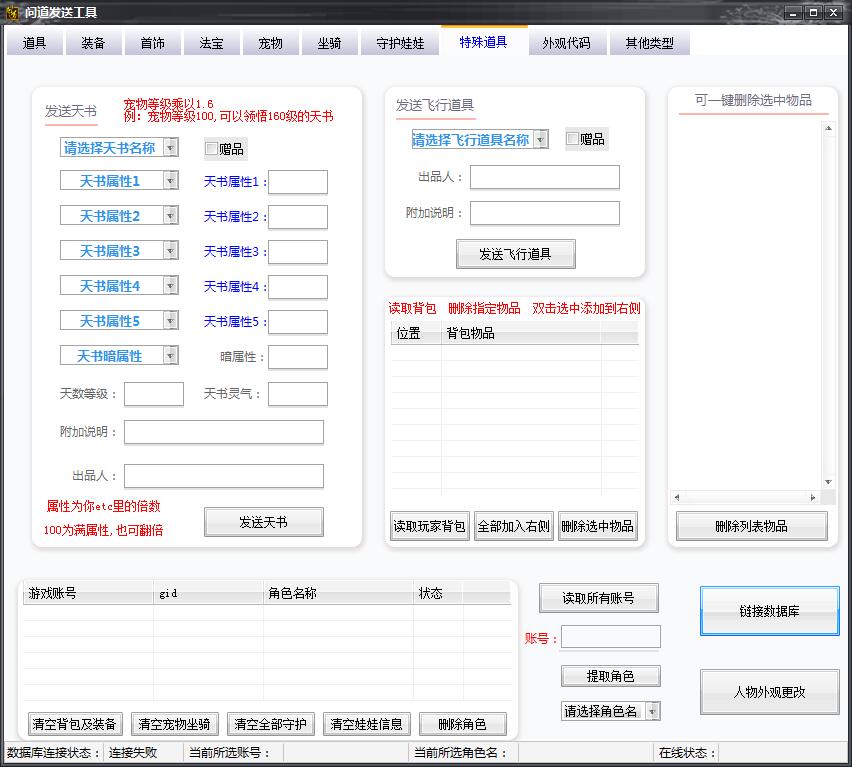This screenshot has height=767, width=852.
Task: Click the 链接数据库 button
Action: [x=769, y=611]
